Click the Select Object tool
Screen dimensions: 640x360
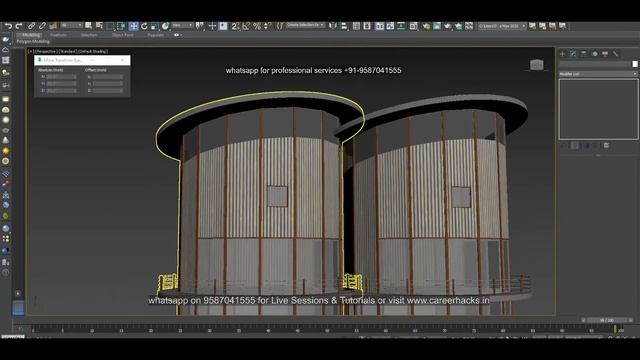click(89, 26)
